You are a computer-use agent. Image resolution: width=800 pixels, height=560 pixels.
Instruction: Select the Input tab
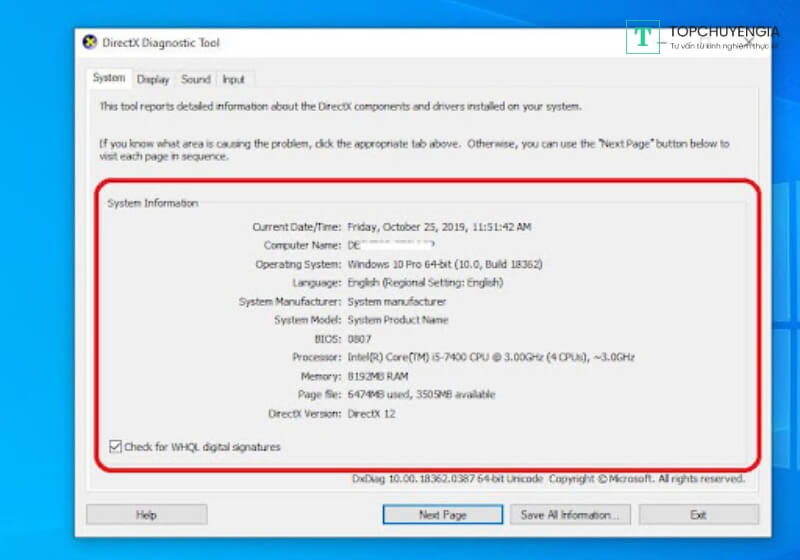[233, 79]
